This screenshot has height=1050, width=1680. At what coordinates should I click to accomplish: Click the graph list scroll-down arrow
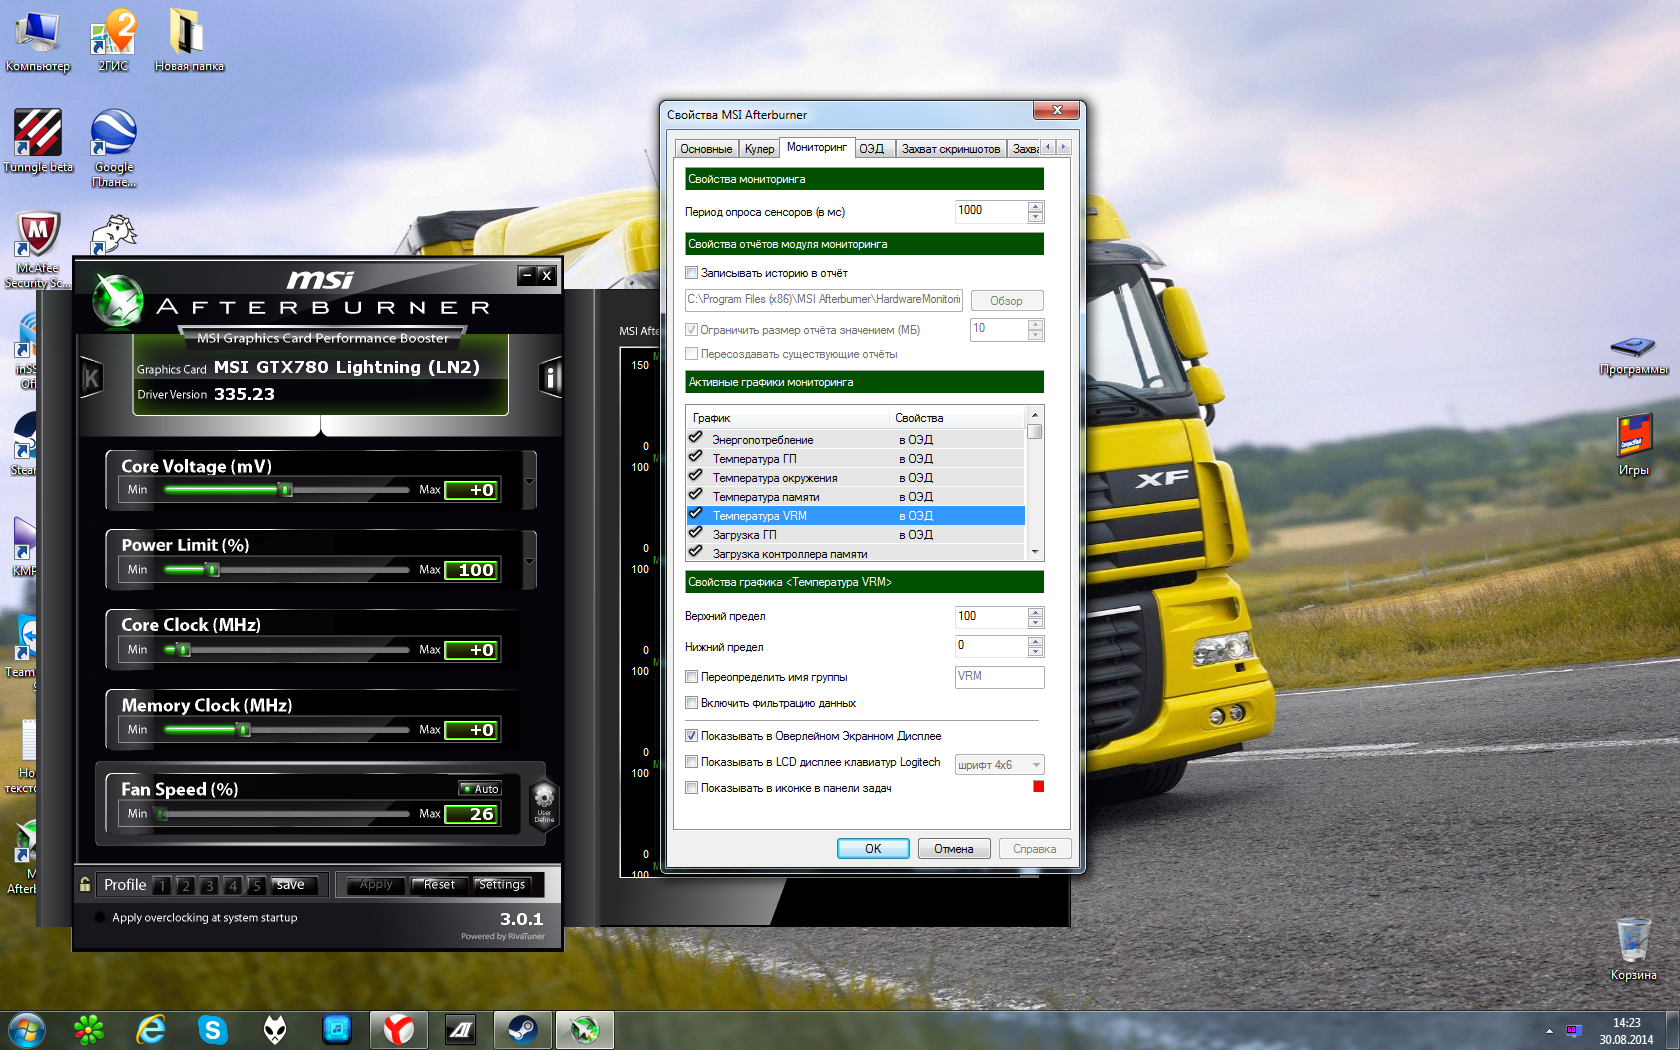[1035, 552]
